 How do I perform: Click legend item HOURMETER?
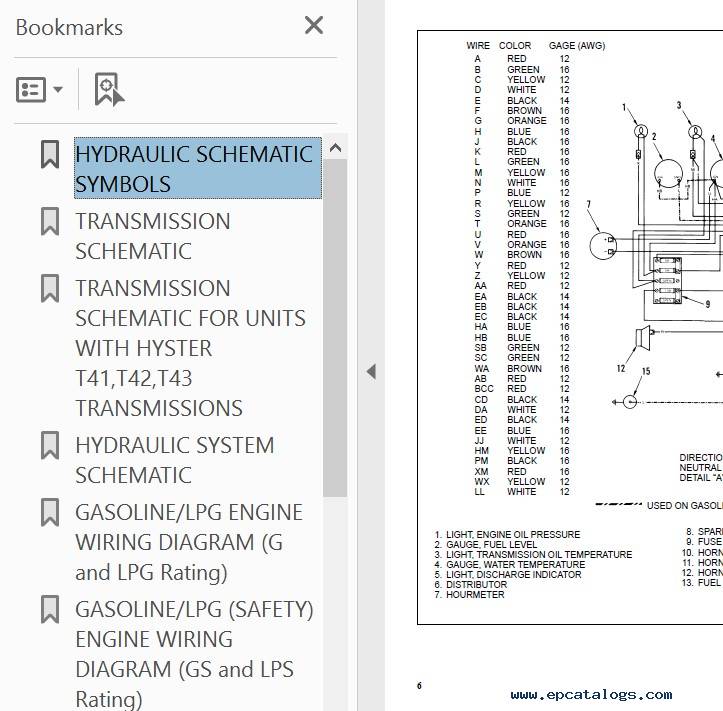(x=469, y=594)
